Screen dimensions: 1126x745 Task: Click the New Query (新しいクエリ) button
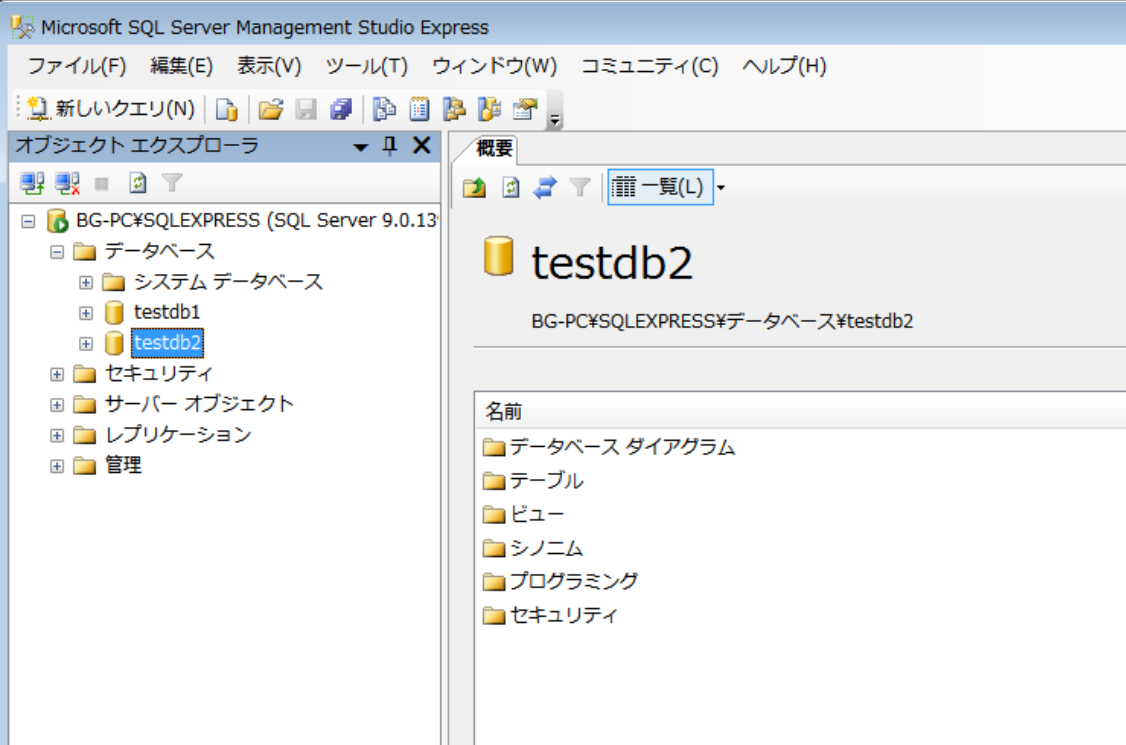point(111,109)
